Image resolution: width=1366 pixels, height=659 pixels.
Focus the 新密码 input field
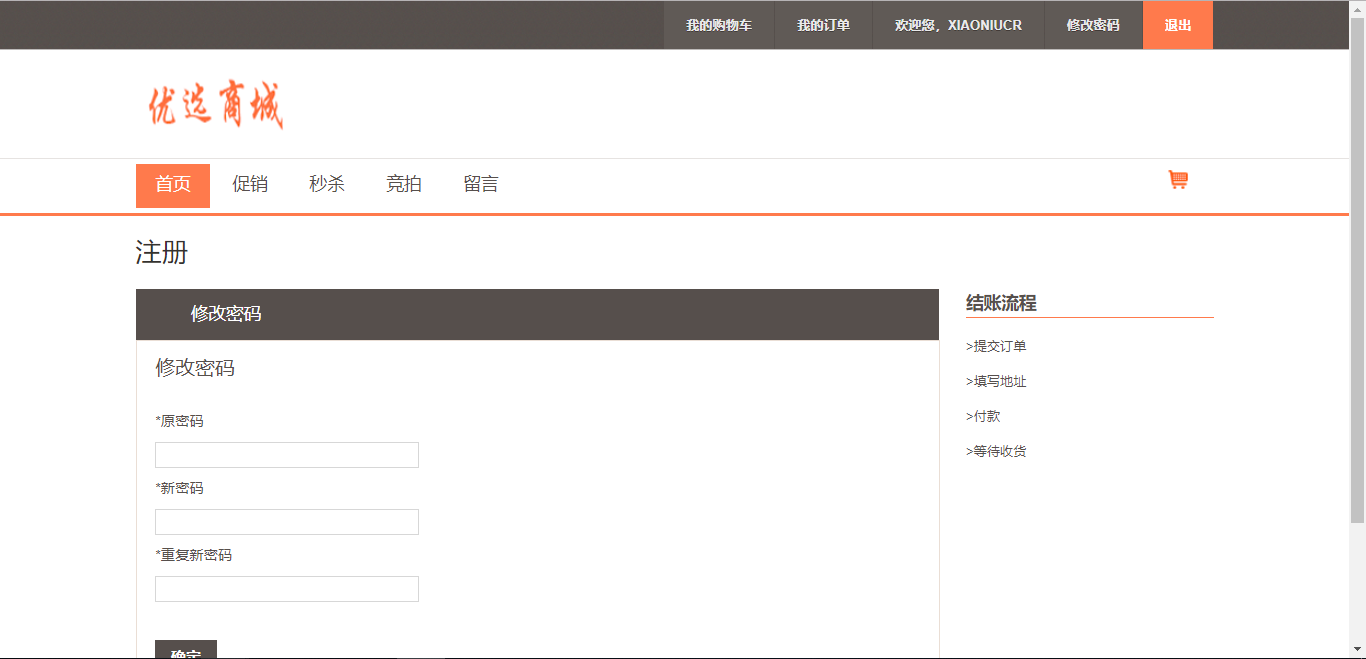287,522
